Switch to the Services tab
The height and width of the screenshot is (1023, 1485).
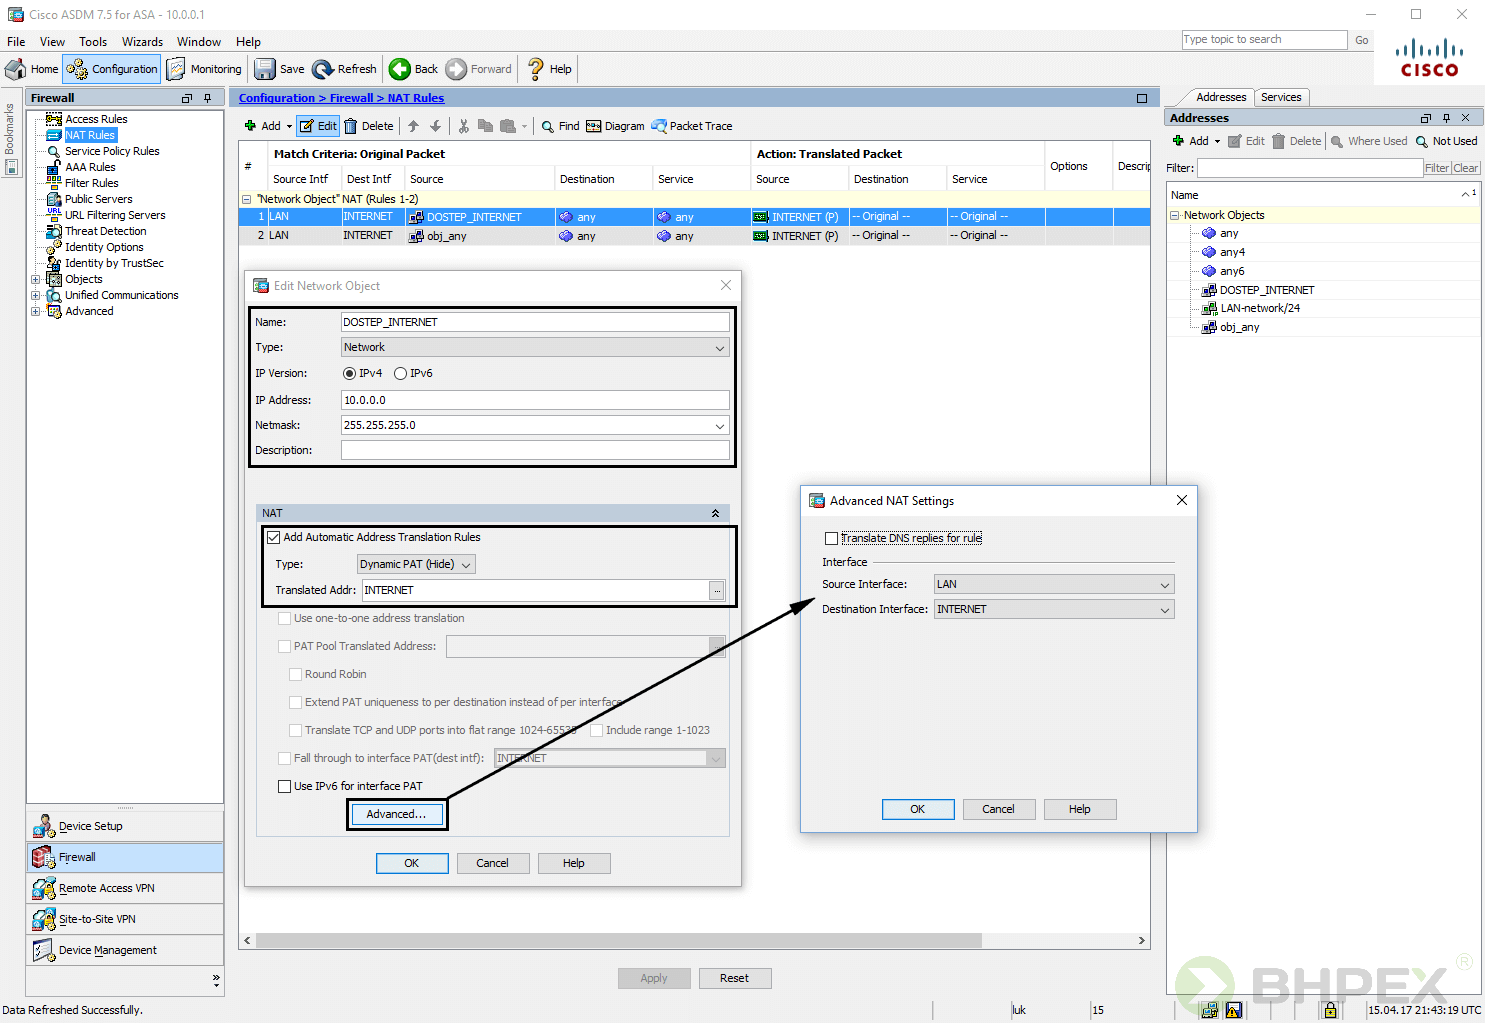click(1281, 97)
